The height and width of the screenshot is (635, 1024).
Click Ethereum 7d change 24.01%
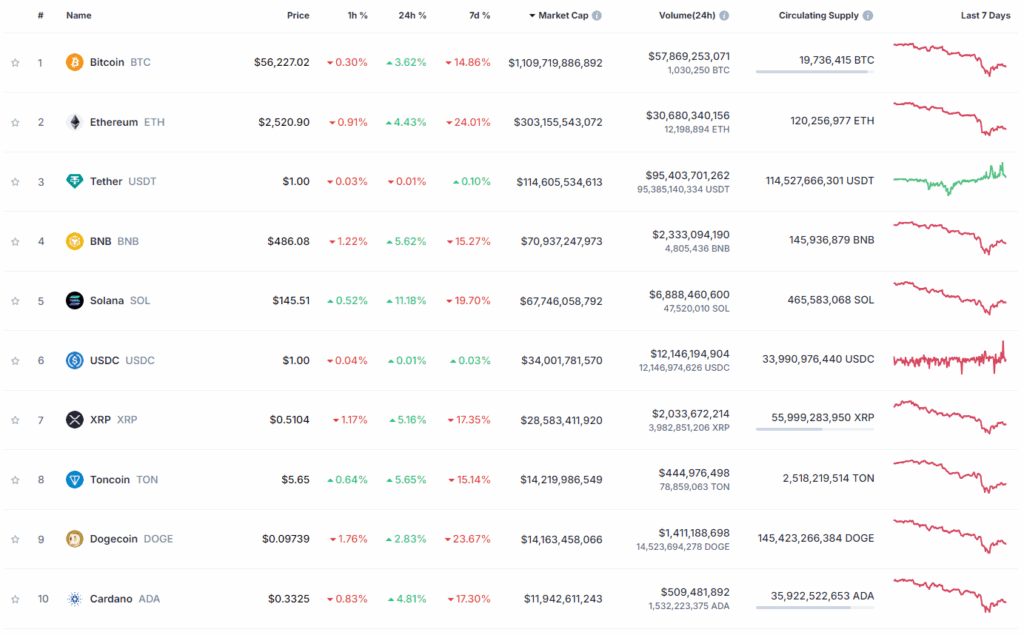tap(468, 122)
